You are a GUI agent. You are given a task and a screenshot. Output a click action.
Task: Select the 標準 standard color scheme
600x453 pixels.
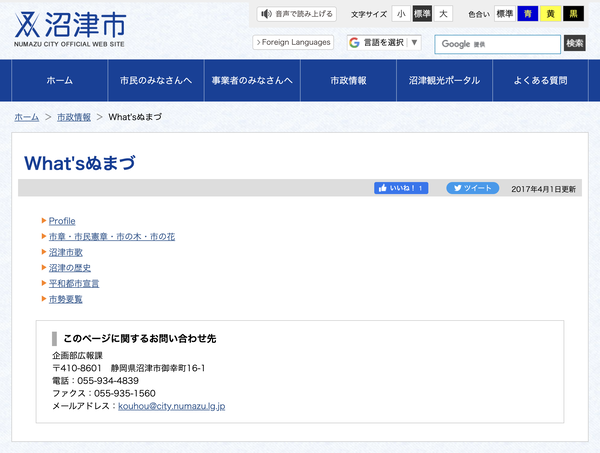coord(505,14)
